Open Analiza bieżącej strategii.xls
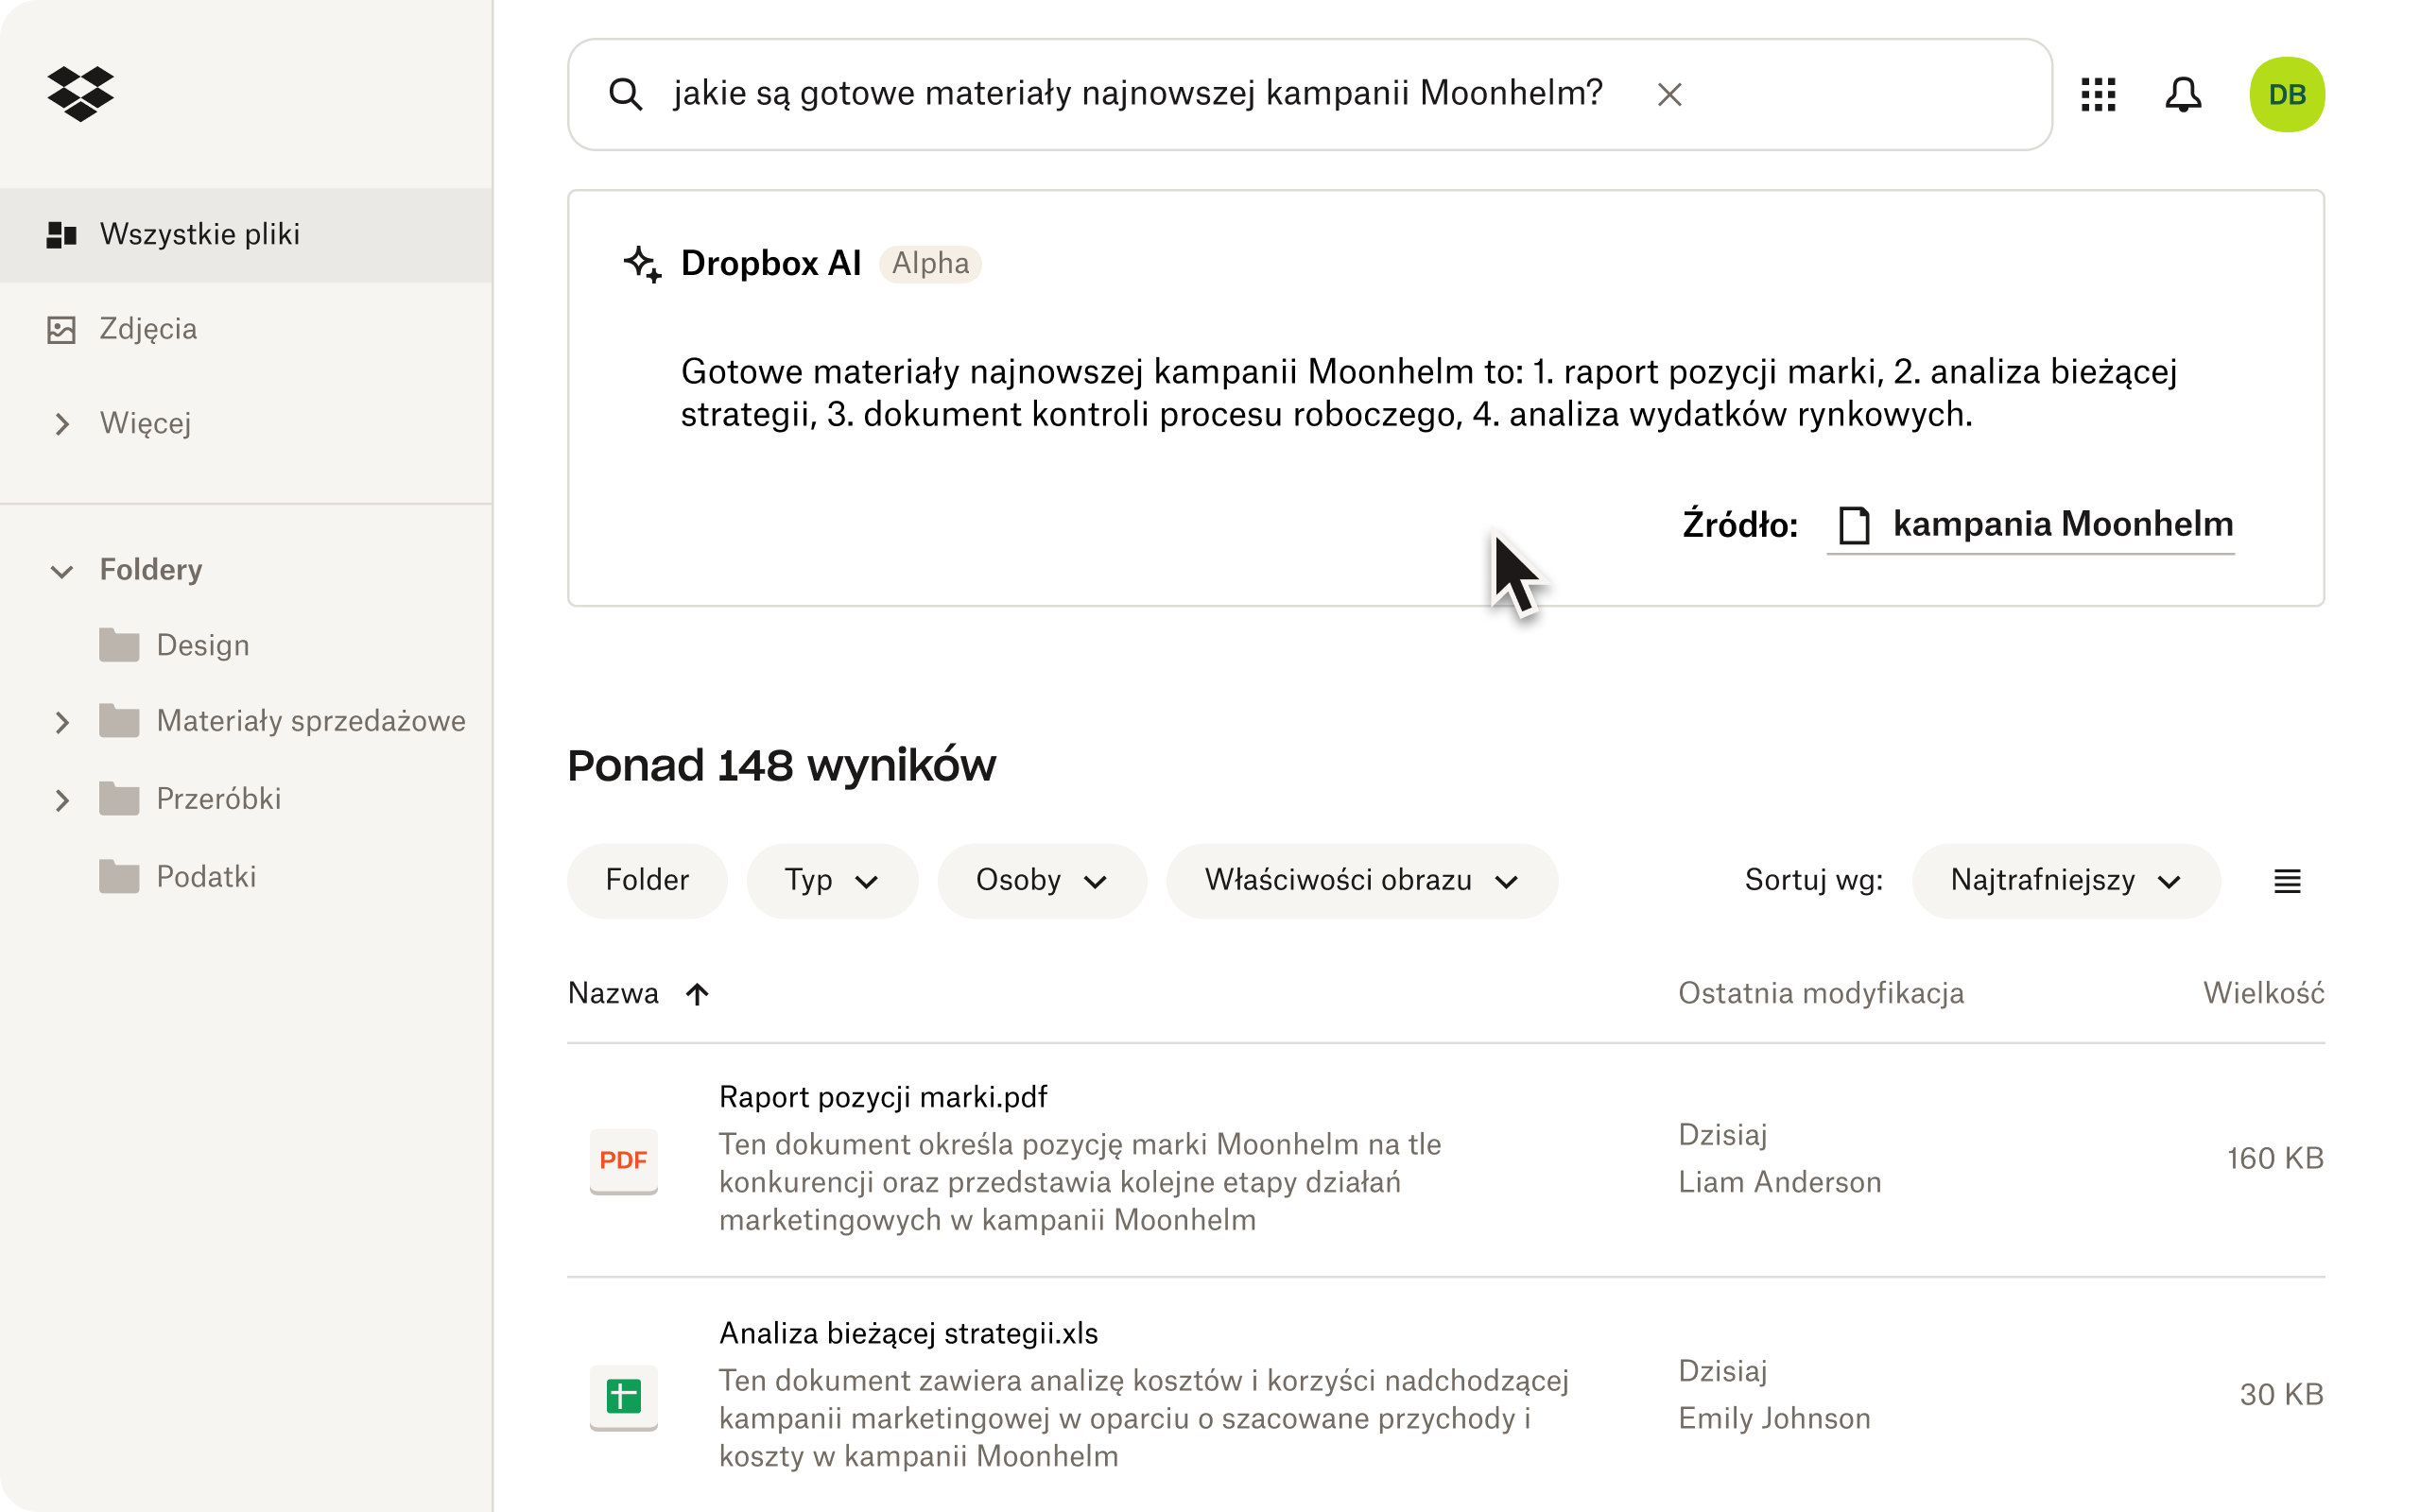Image resolution: width=2420 pixels, height=1512 pixels. click(x=908, y=1333)
